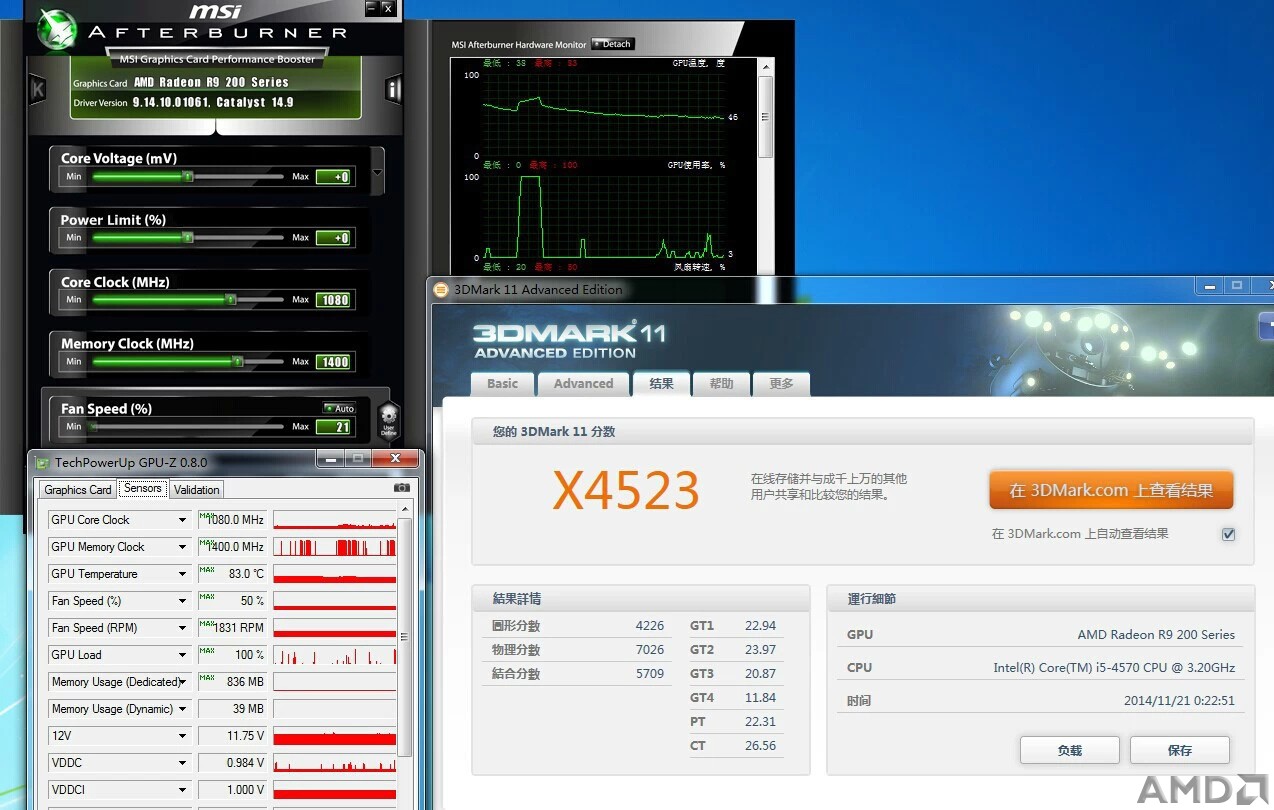The image size is (1274, 810).
Task: Open the 3DMark Advanced tab
Action: coord(583,384)
